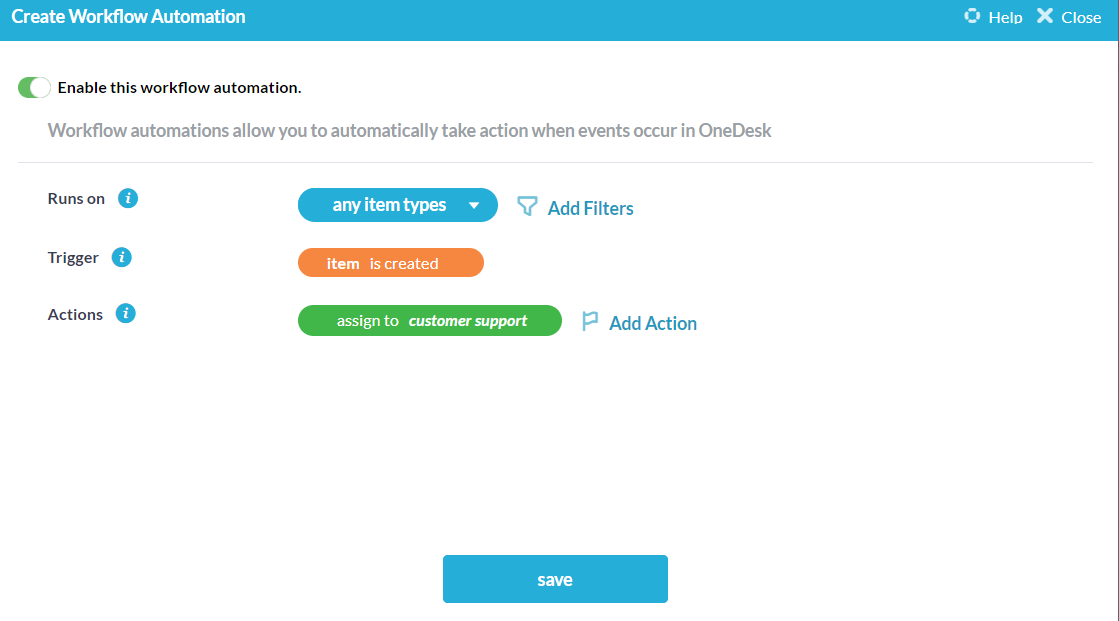Click the 'Add Action' link text
The width and height of the screenshot is (1119, 621).
pos(653,323)
